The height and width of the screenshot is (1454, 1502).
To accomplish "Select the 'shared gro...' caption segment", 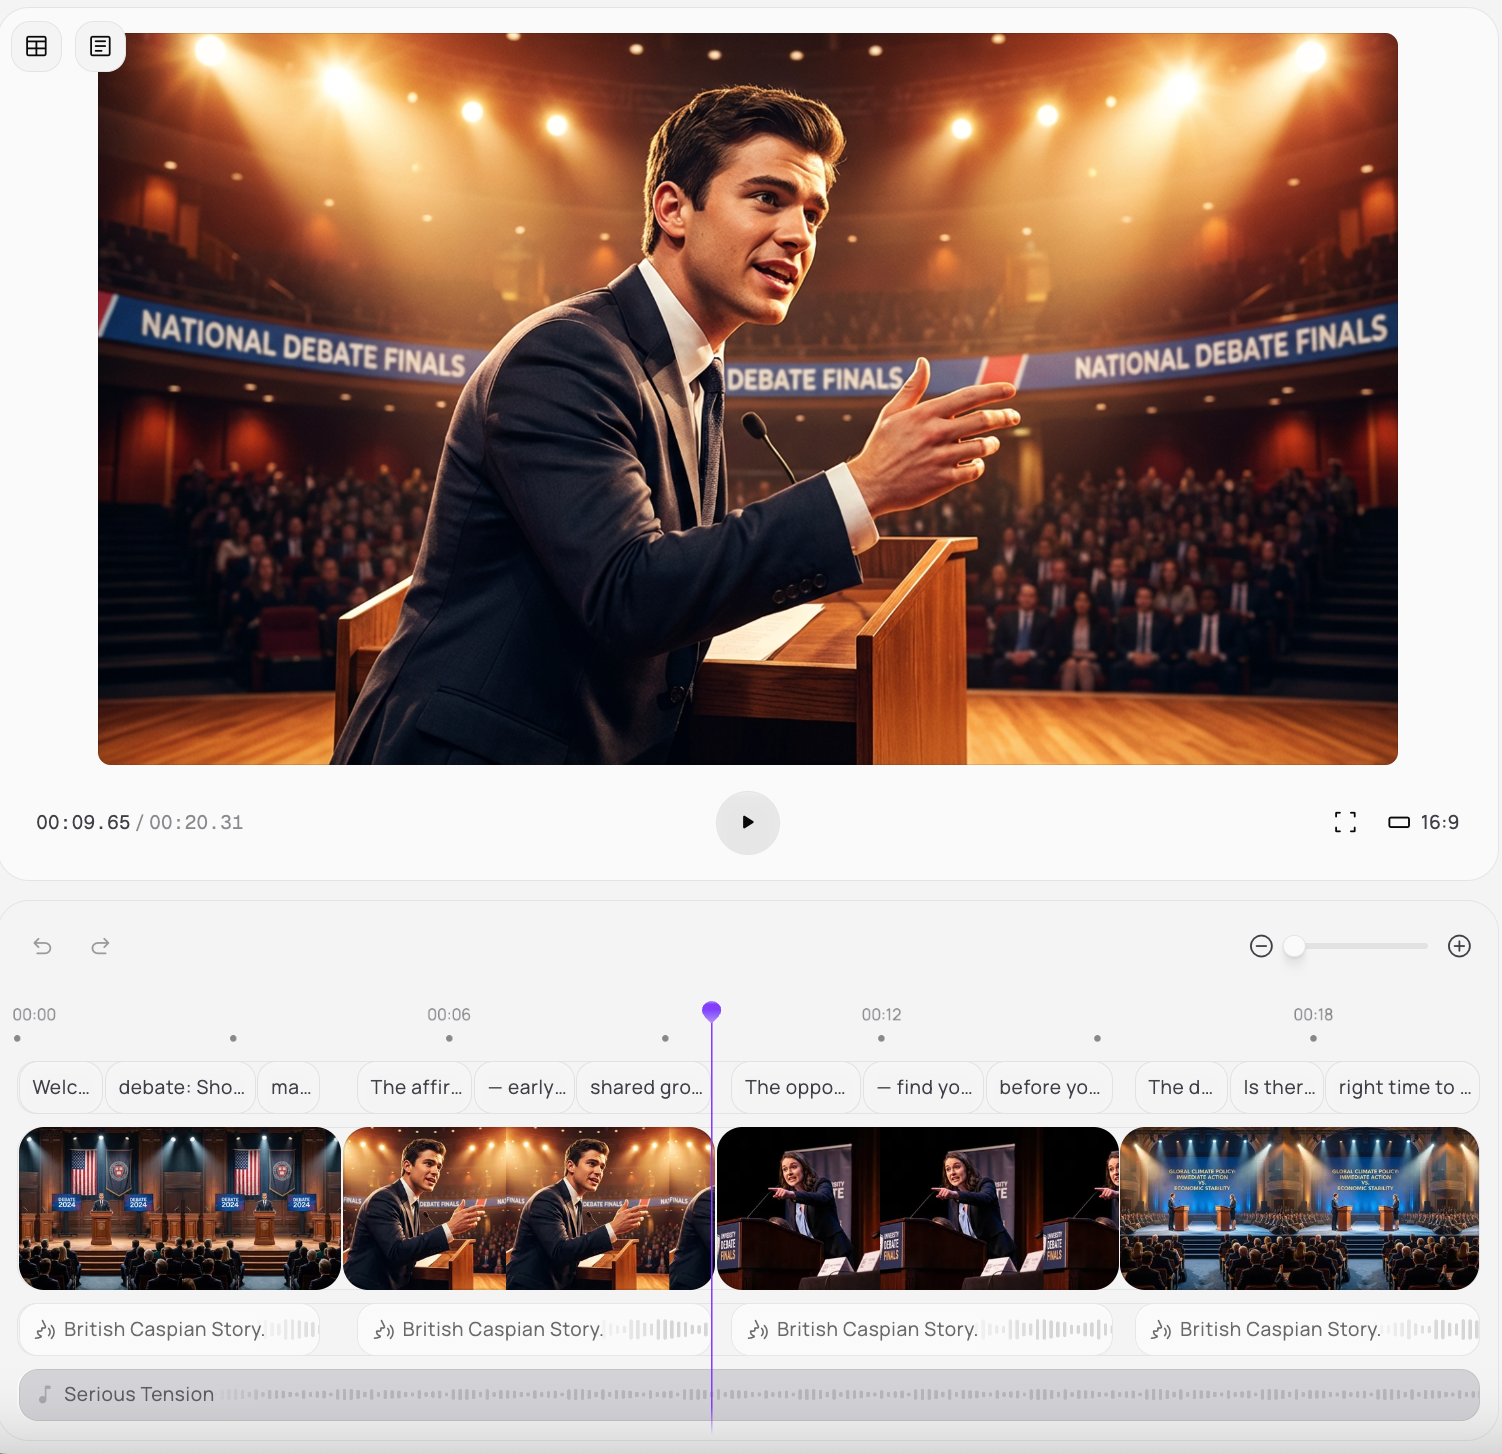I will click(x=646, y=1087).
